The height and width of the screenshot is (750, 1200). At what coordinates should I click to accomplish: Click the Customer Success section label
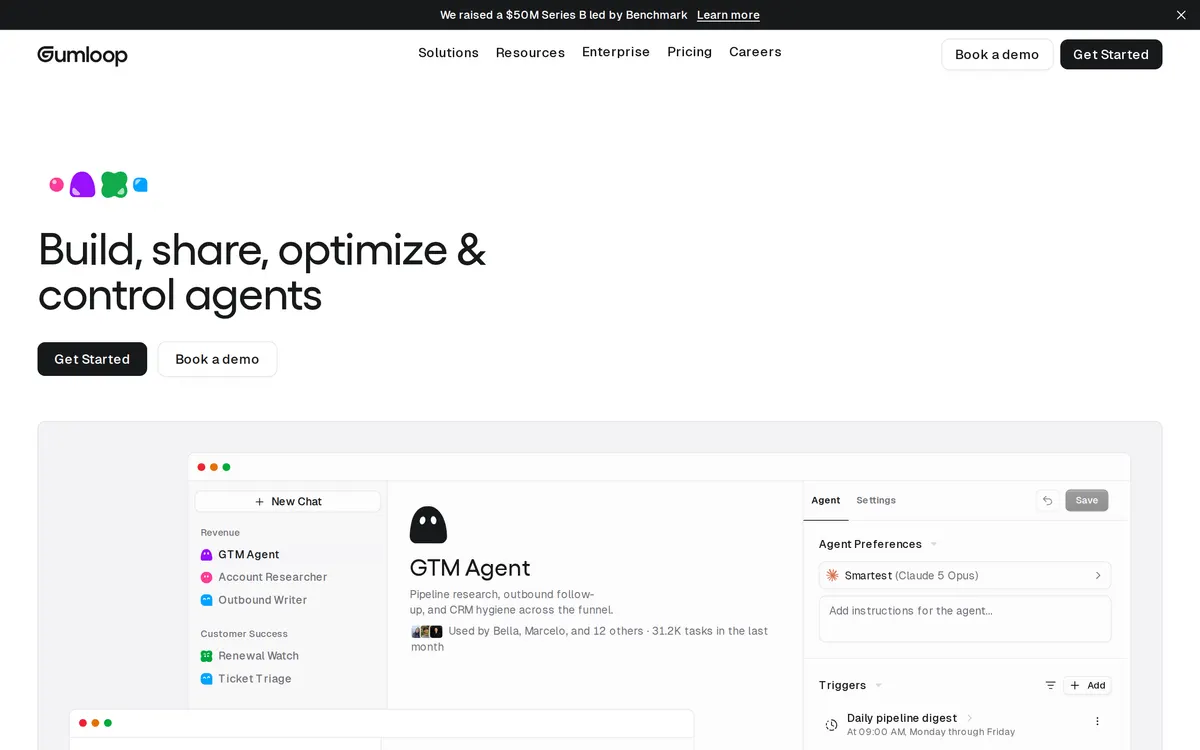244,634
